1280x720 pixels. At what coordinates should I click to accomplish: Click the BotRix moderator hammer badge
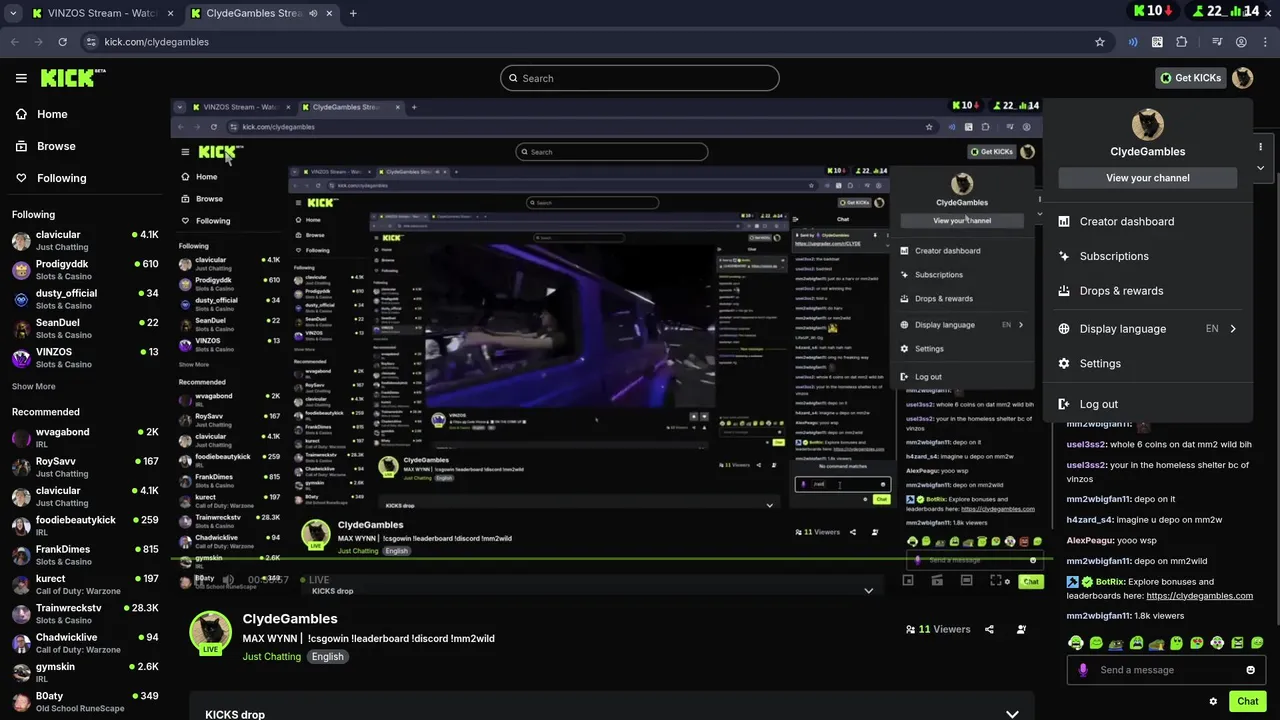[1073, 582]
